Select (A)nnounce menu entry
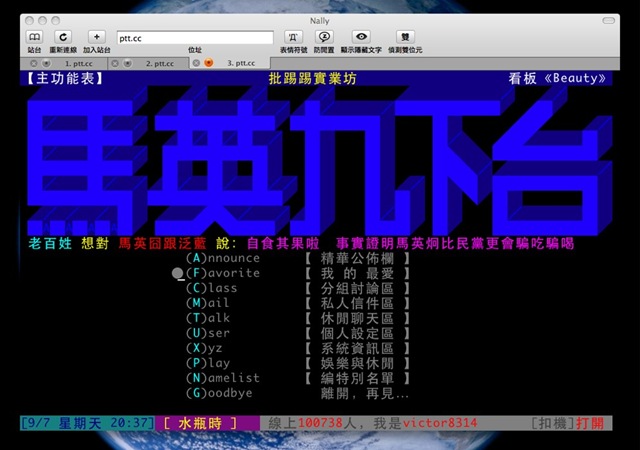640x450 pixels. coord(223,258)
